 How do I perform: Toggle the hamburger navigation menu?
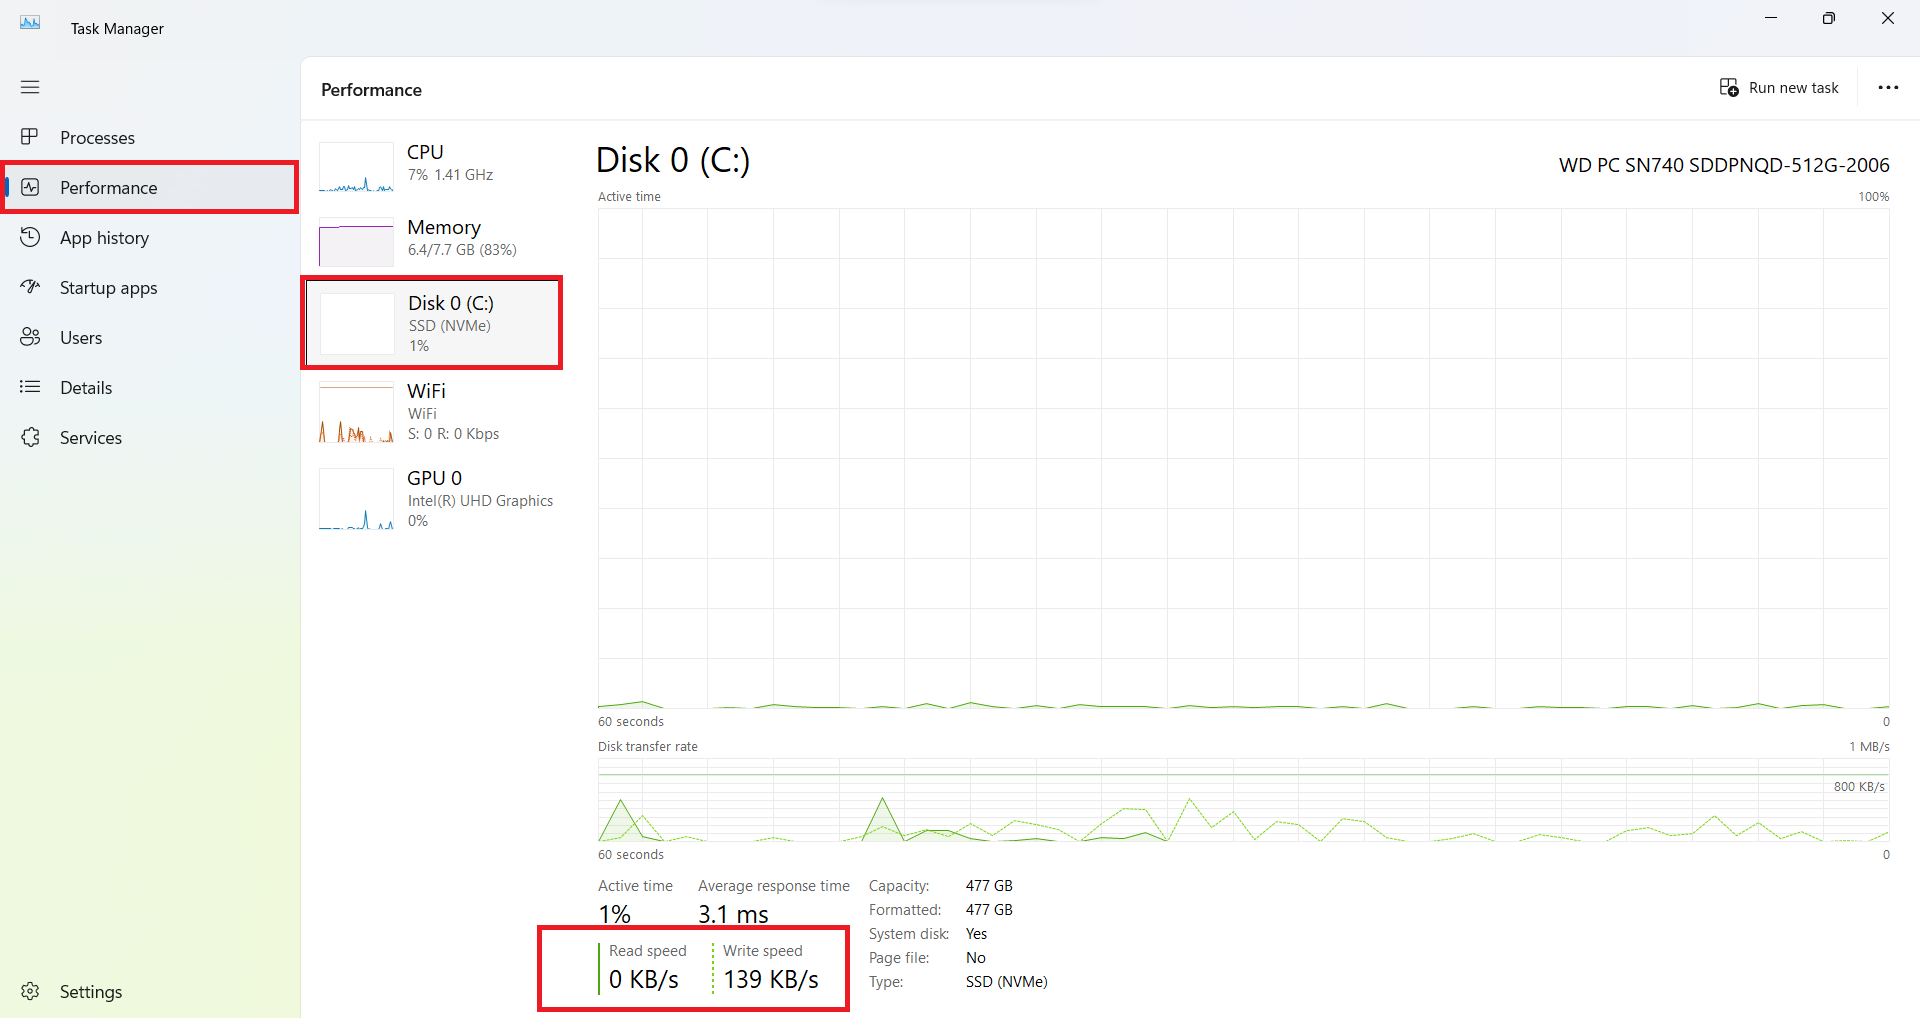[30, 87]
